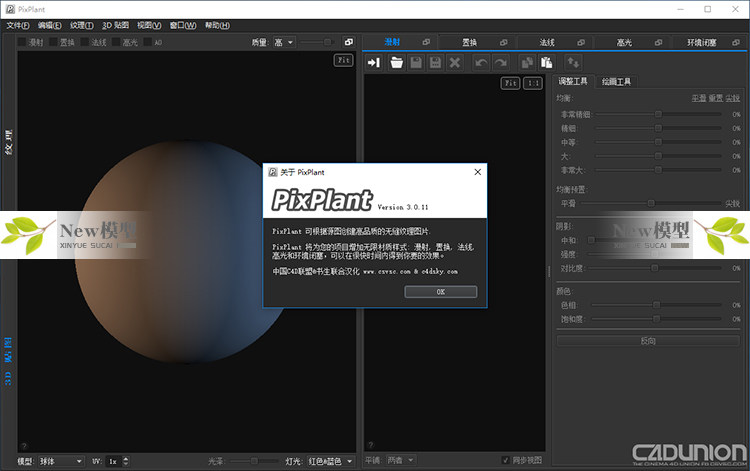Click the 平滑 preset link under 均衡
The height and width of the screenshot is (471, 750).
[x=699, y=98]
